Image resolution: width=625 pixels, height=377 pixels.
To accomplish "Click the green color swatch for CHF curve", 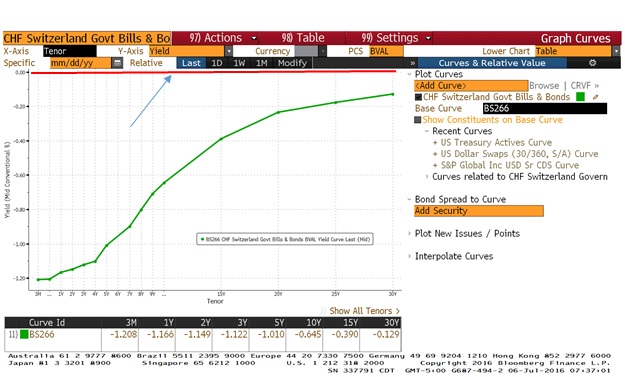I will pos(580,97).
